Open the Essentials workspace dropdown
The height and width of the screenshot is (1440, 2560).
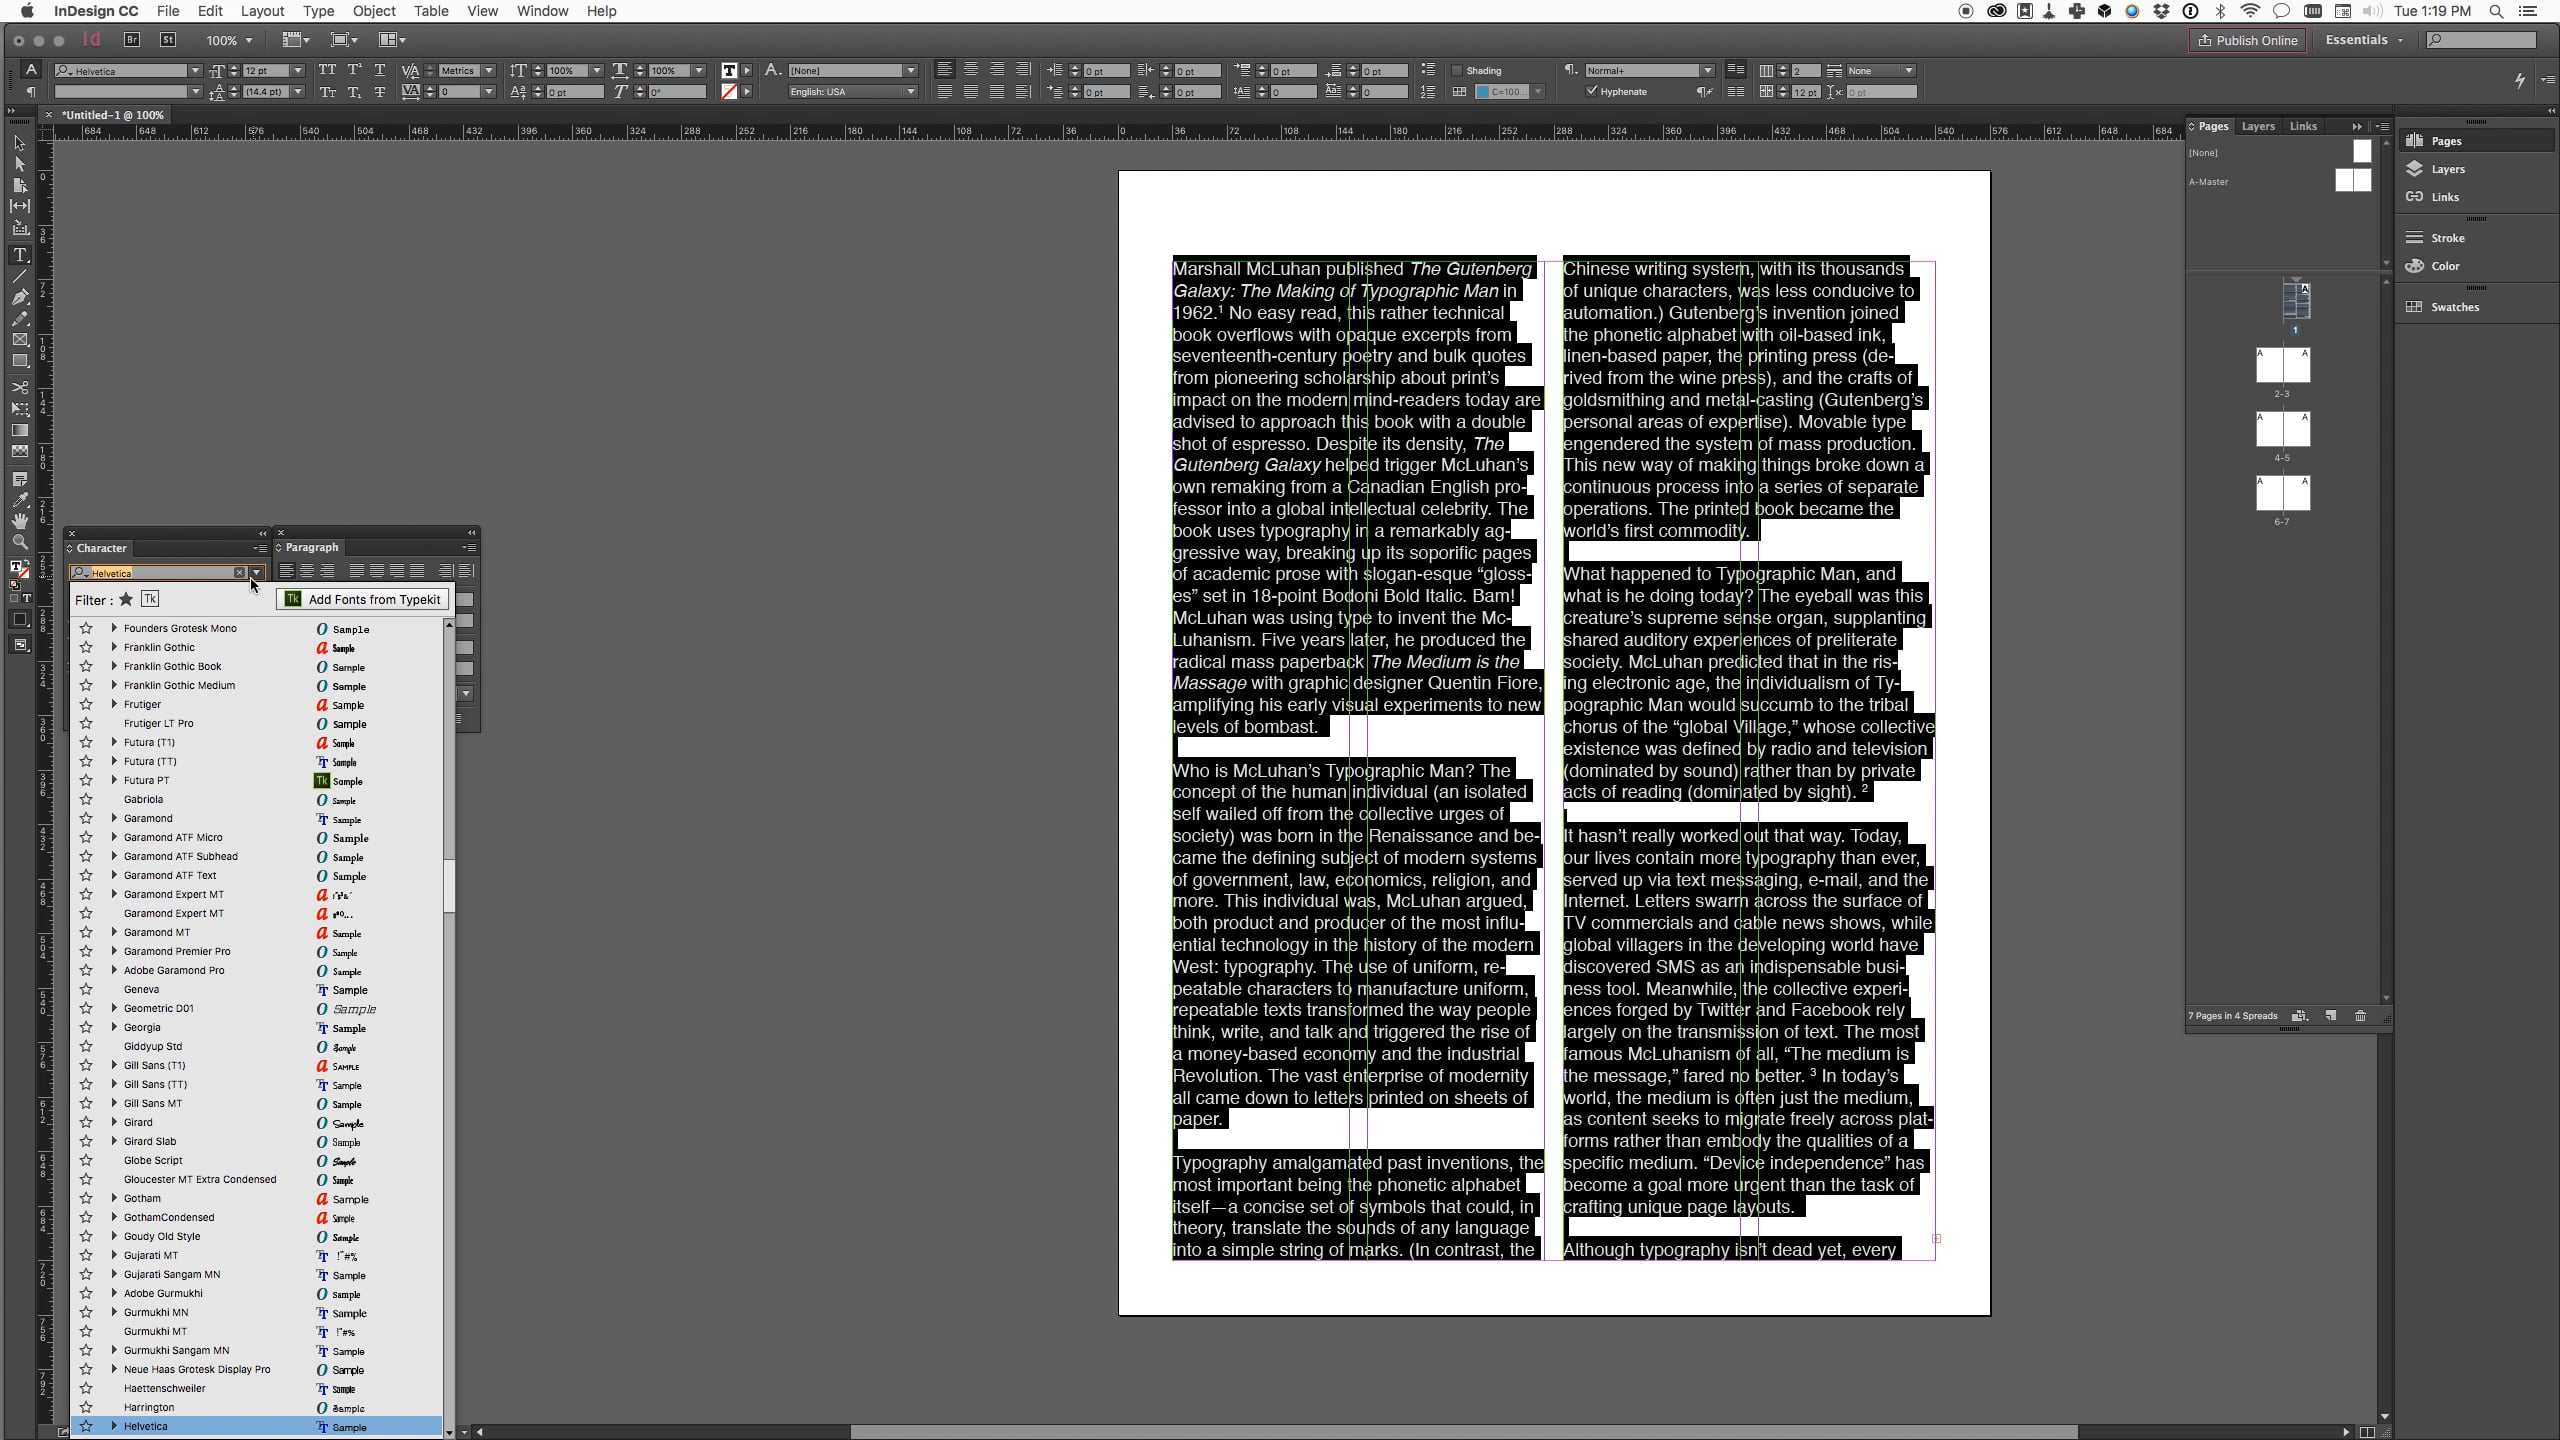click(x=2364, y=40)
